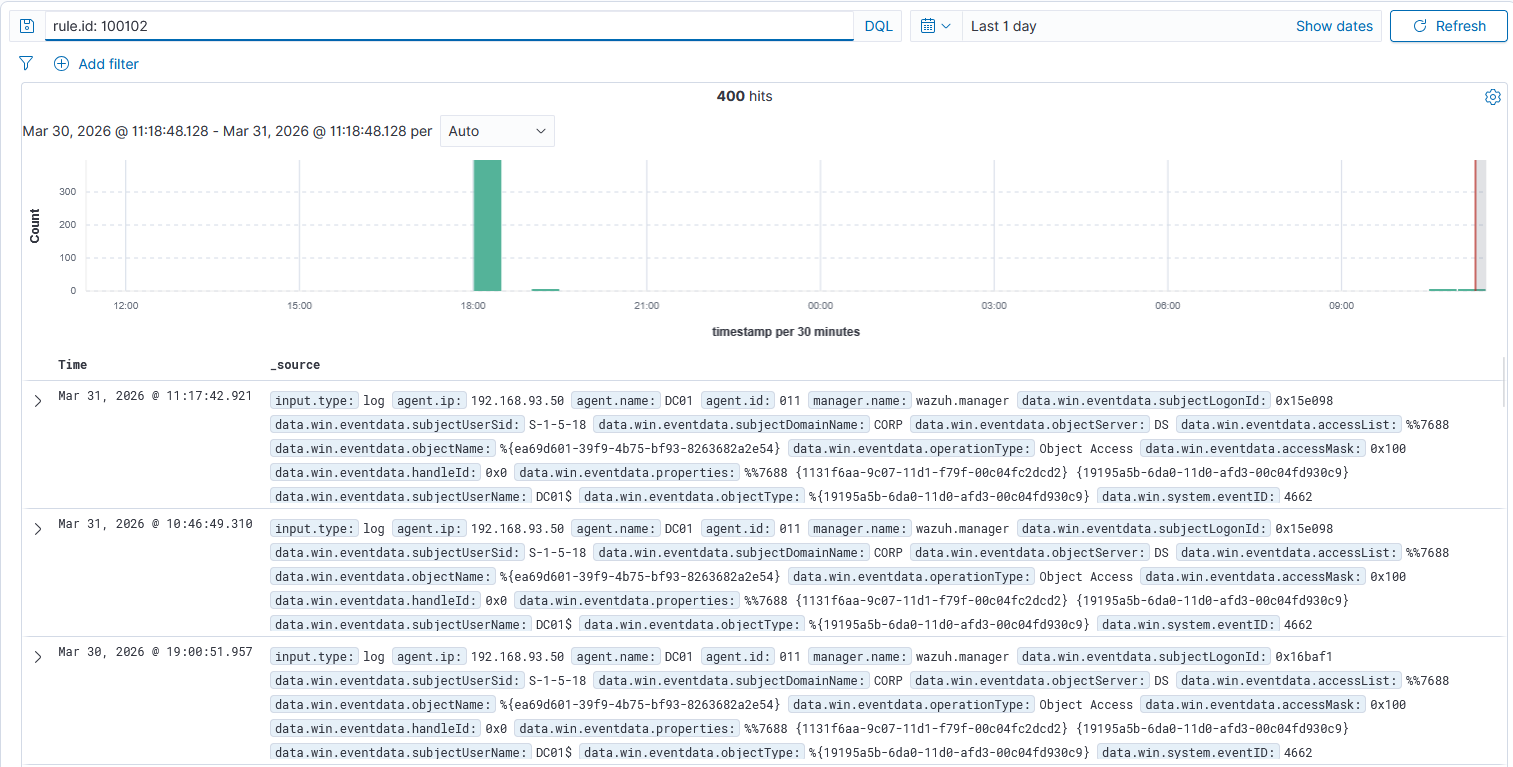The width and height of the screenshot is (1513, 767).
Task: Click the Time column header
Action: 72,365
